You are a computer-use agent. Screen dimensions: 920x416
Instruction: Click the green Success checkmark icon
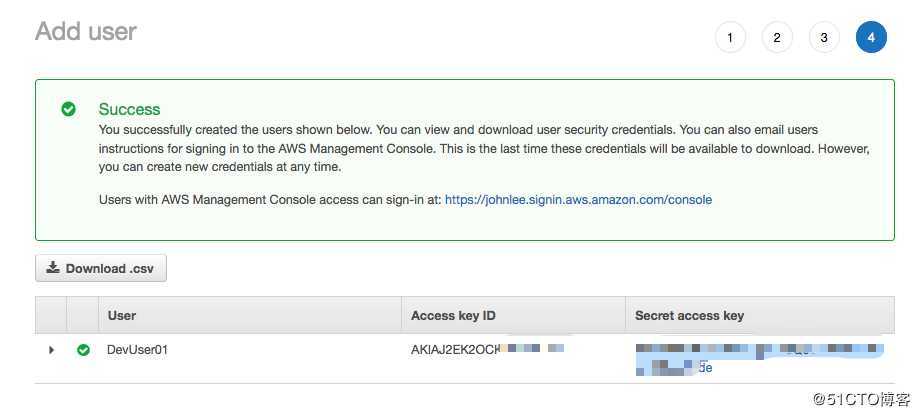[x=69, y=109]
